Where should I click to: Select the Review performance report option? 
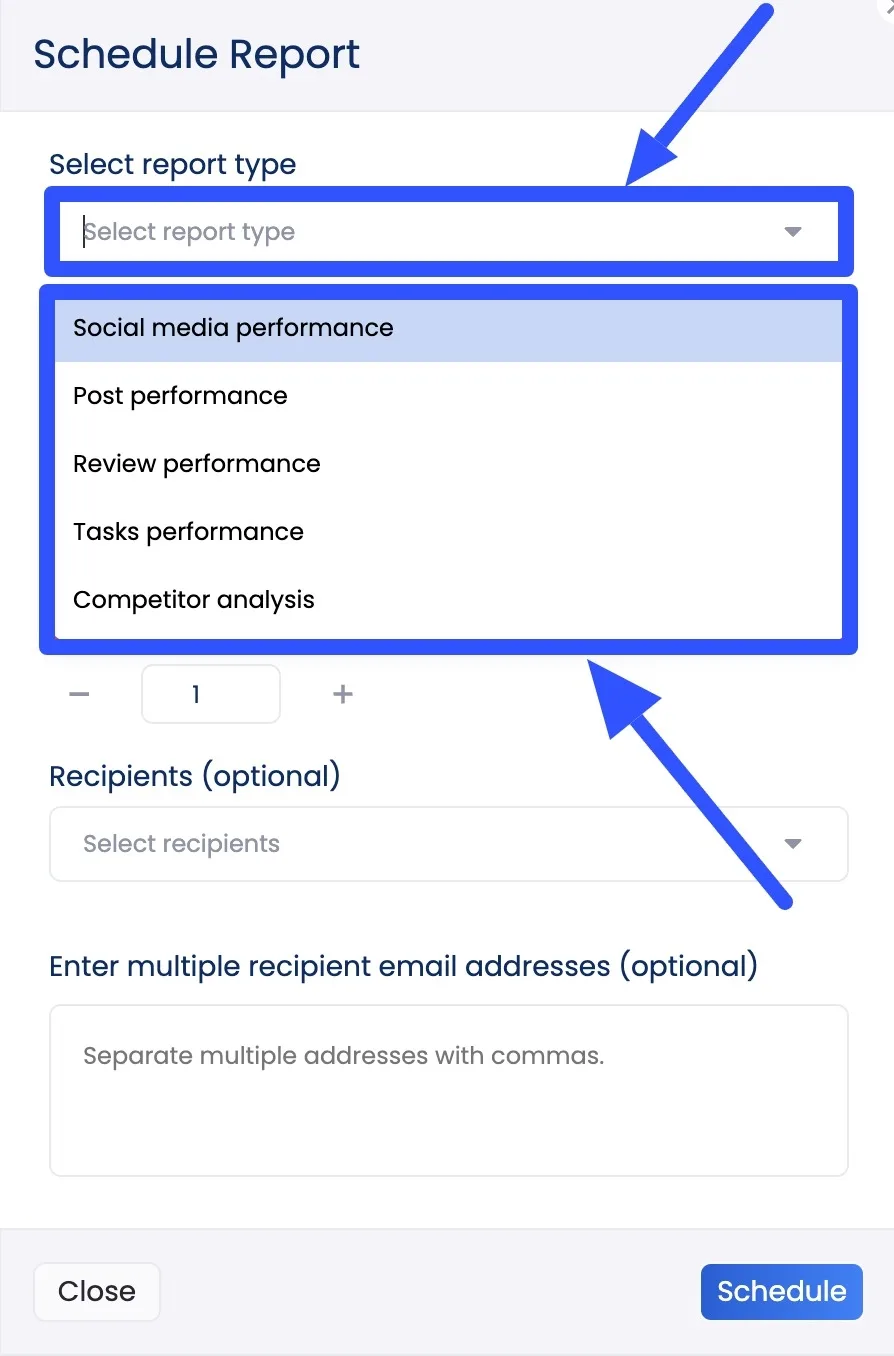tap(196, 463)
